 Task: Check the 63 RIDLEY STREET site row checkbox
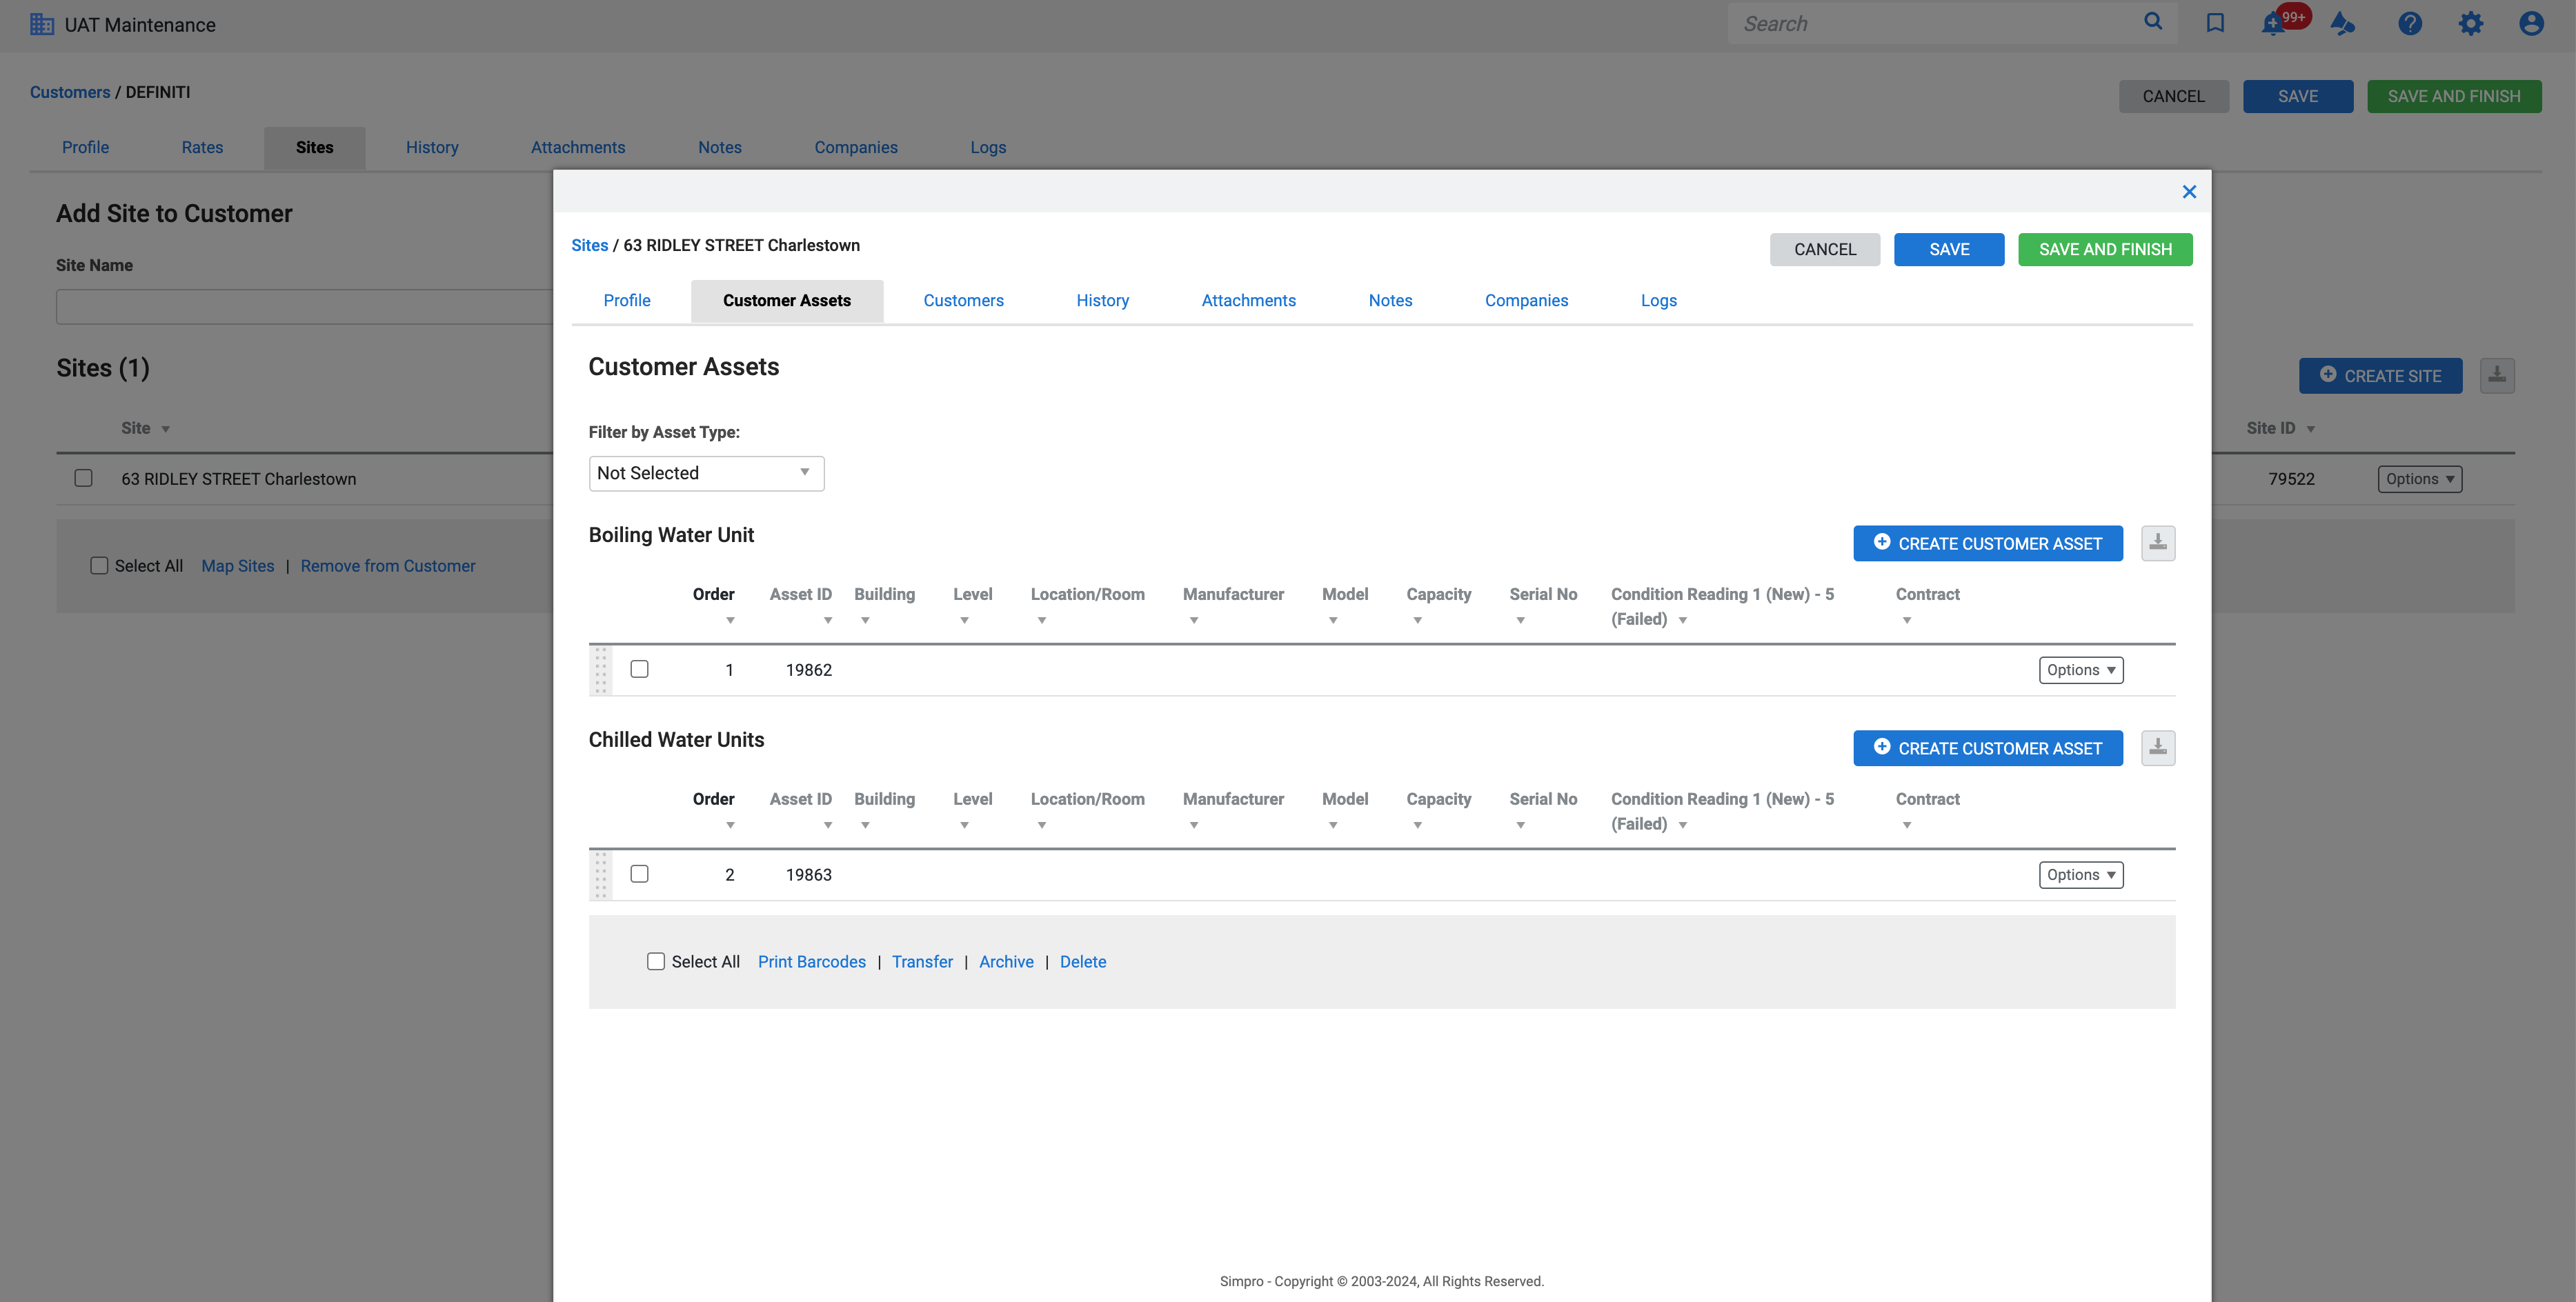tap(84, 478)
